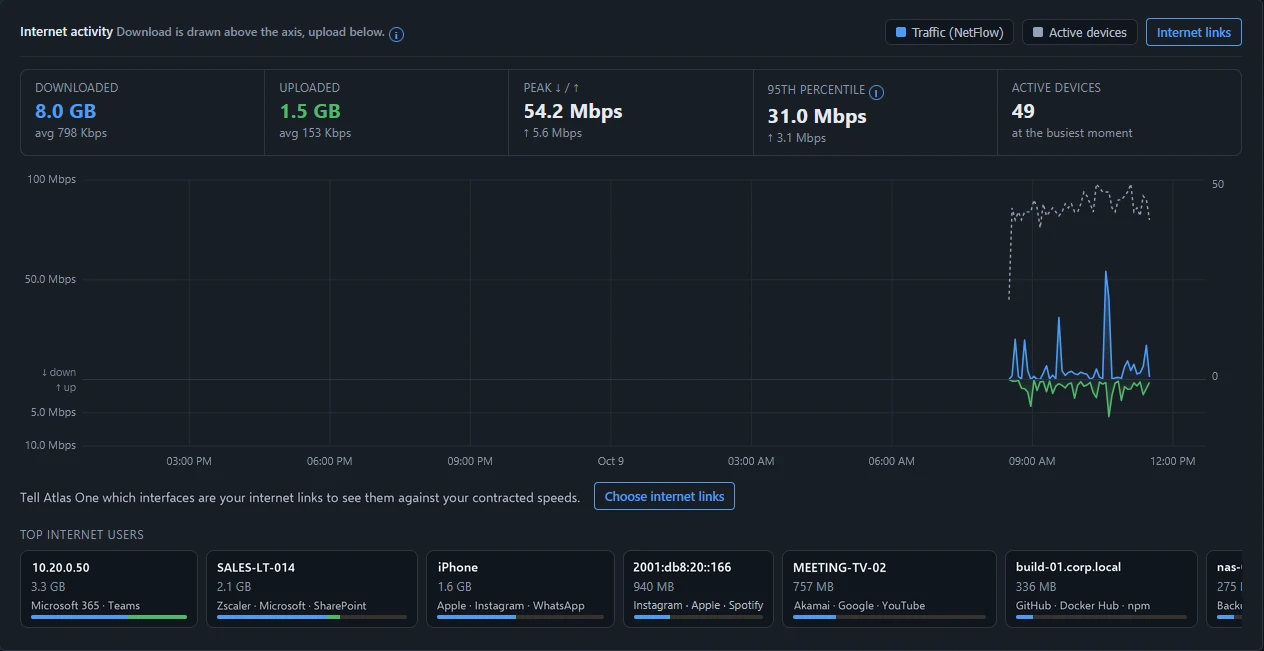This screenshot has width=1264, height=651.
Task: Click the Choose internet links button
Action: point(664,496)
